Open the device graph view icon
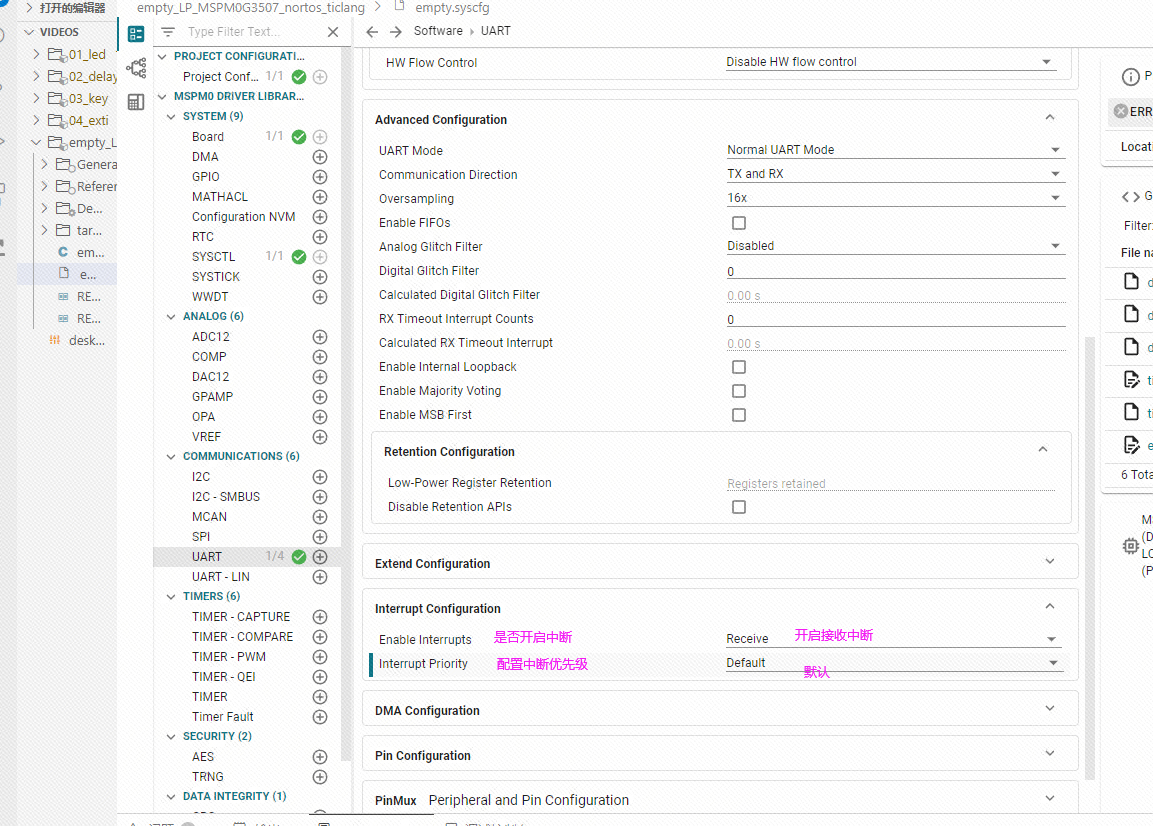 click(136, 68)
